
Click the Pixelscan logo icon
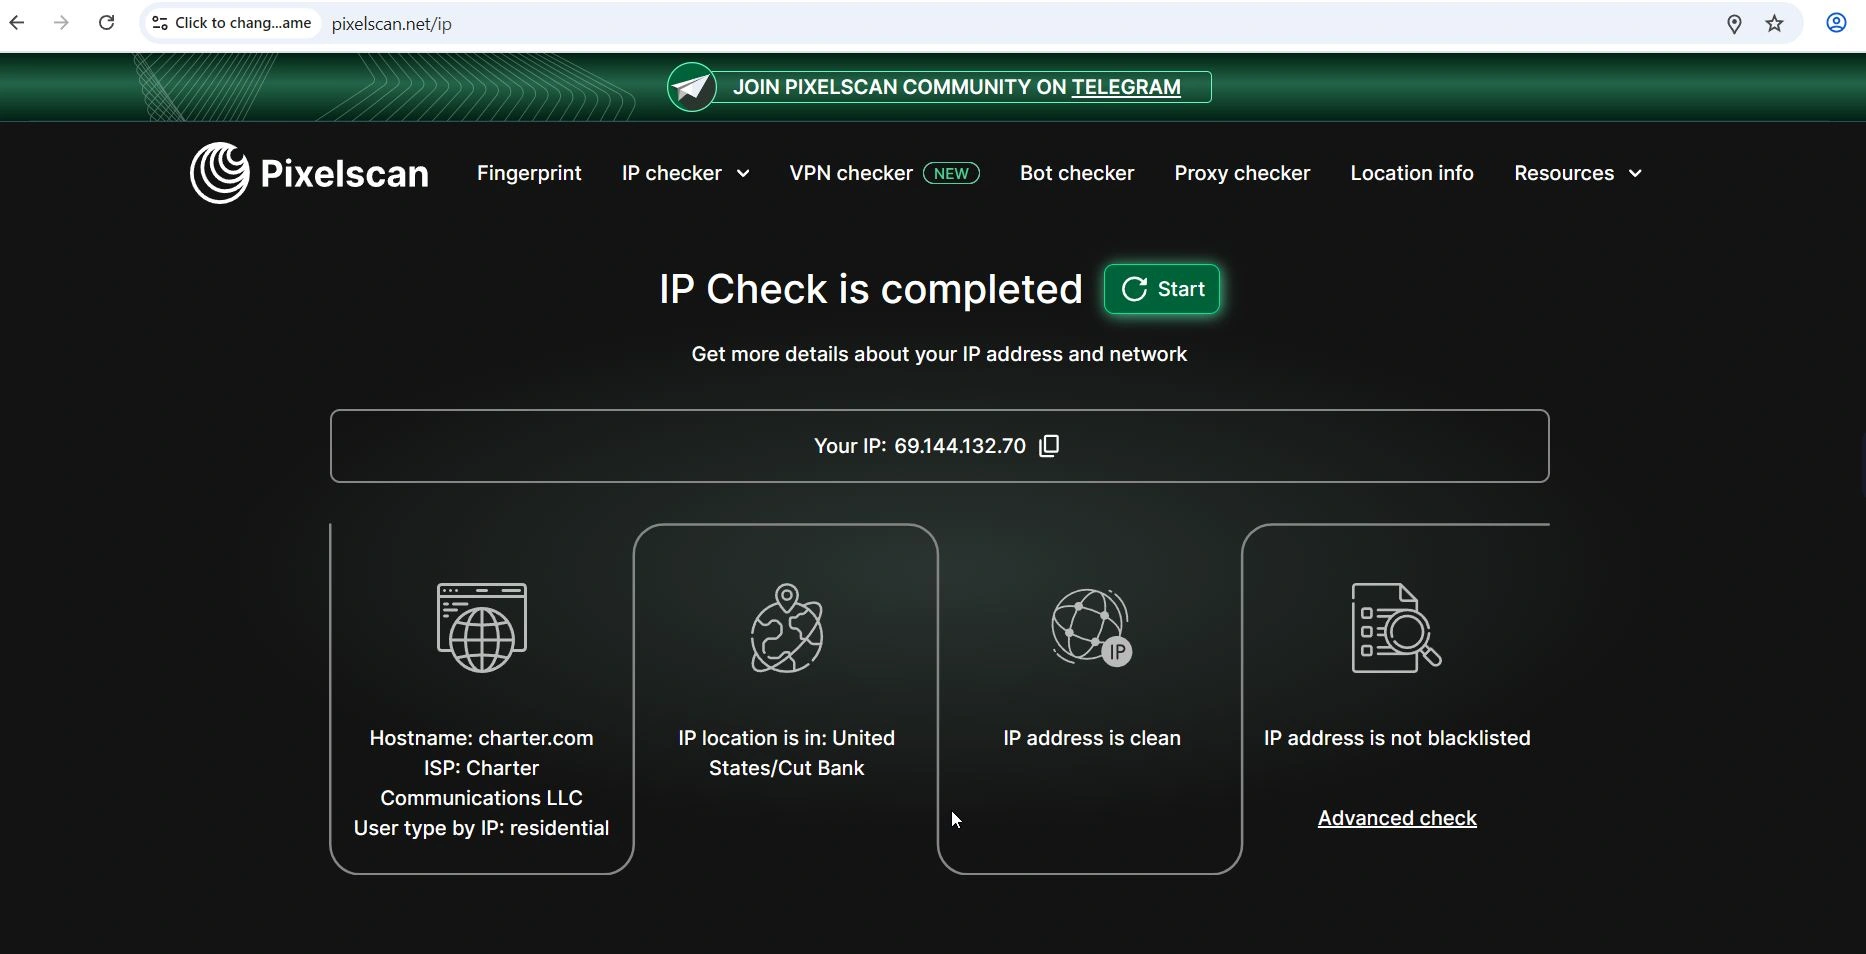[220, 173]
